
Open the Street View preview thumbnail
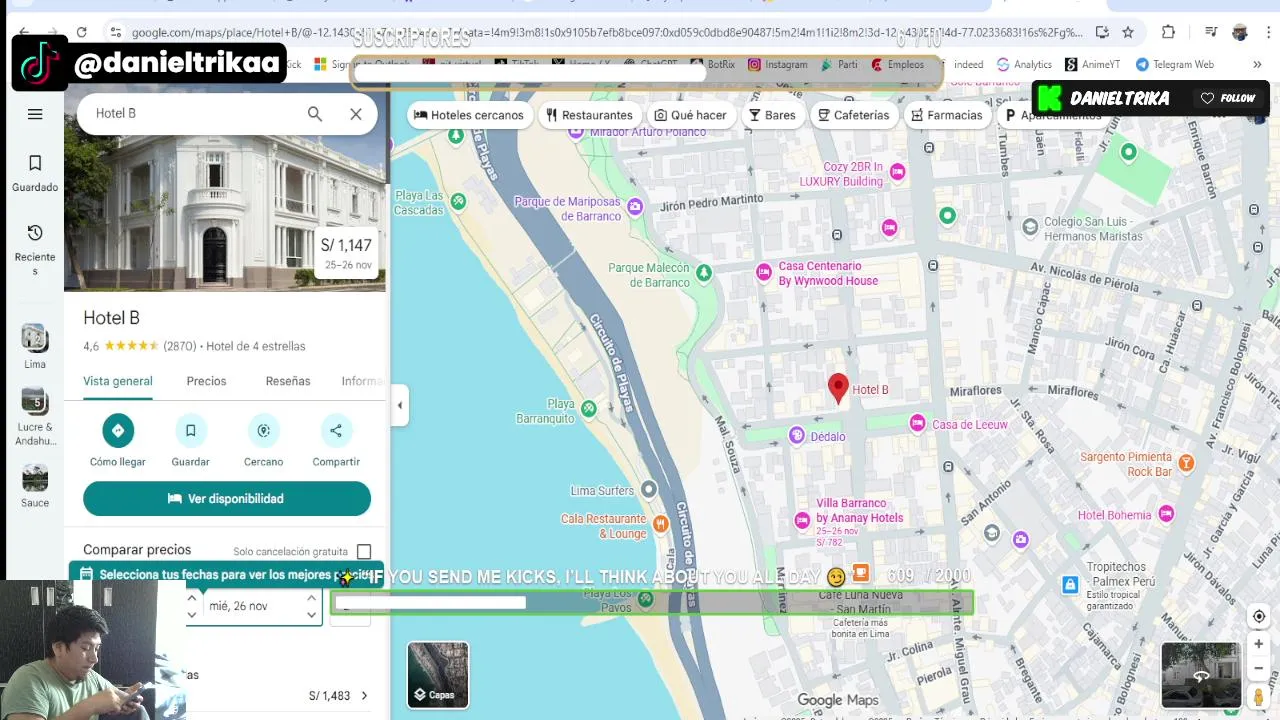click(x=1201, y=675)
